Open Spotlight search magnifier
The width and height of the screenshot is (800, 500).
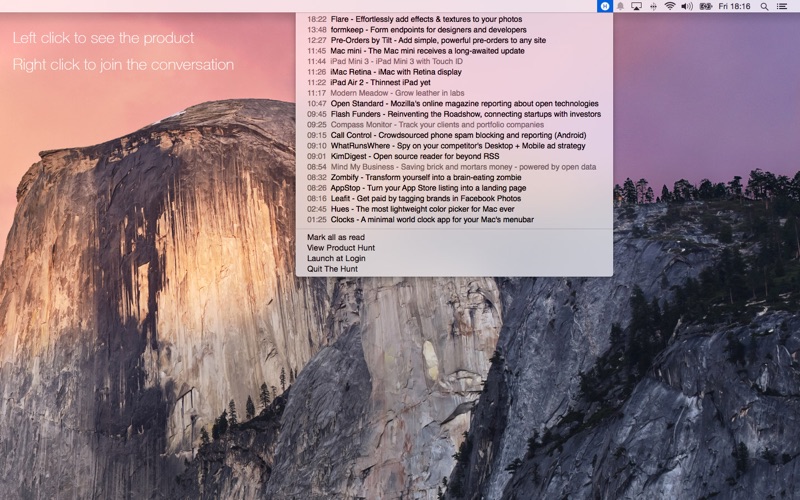(764, 6)
